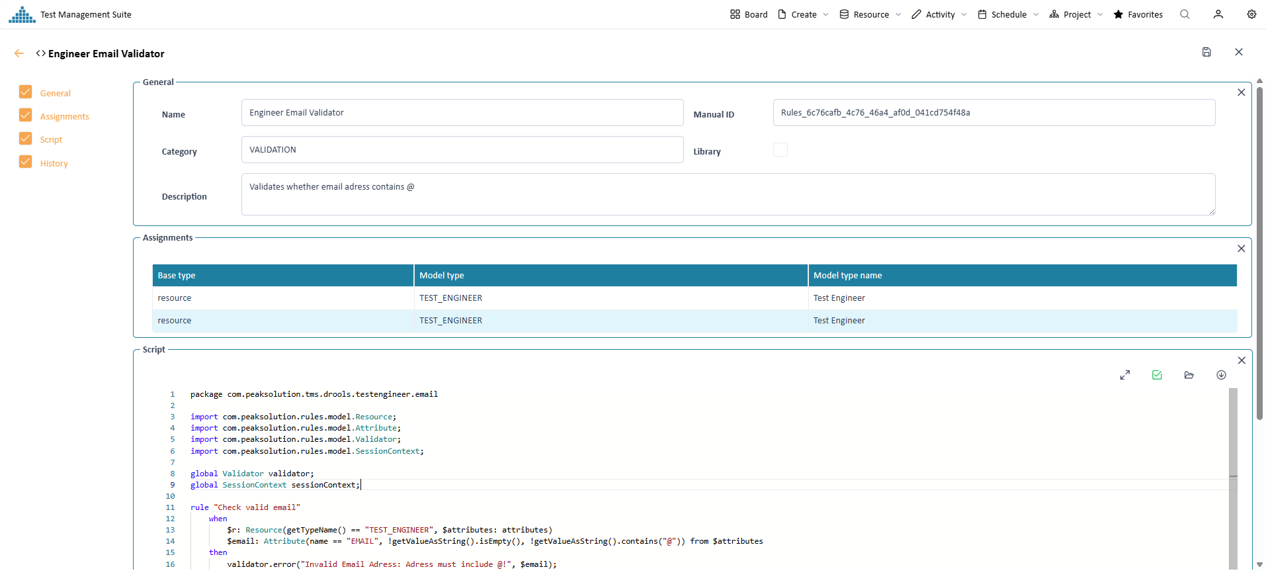Expand the Create dropdown chevron

[x=826, y=15]
